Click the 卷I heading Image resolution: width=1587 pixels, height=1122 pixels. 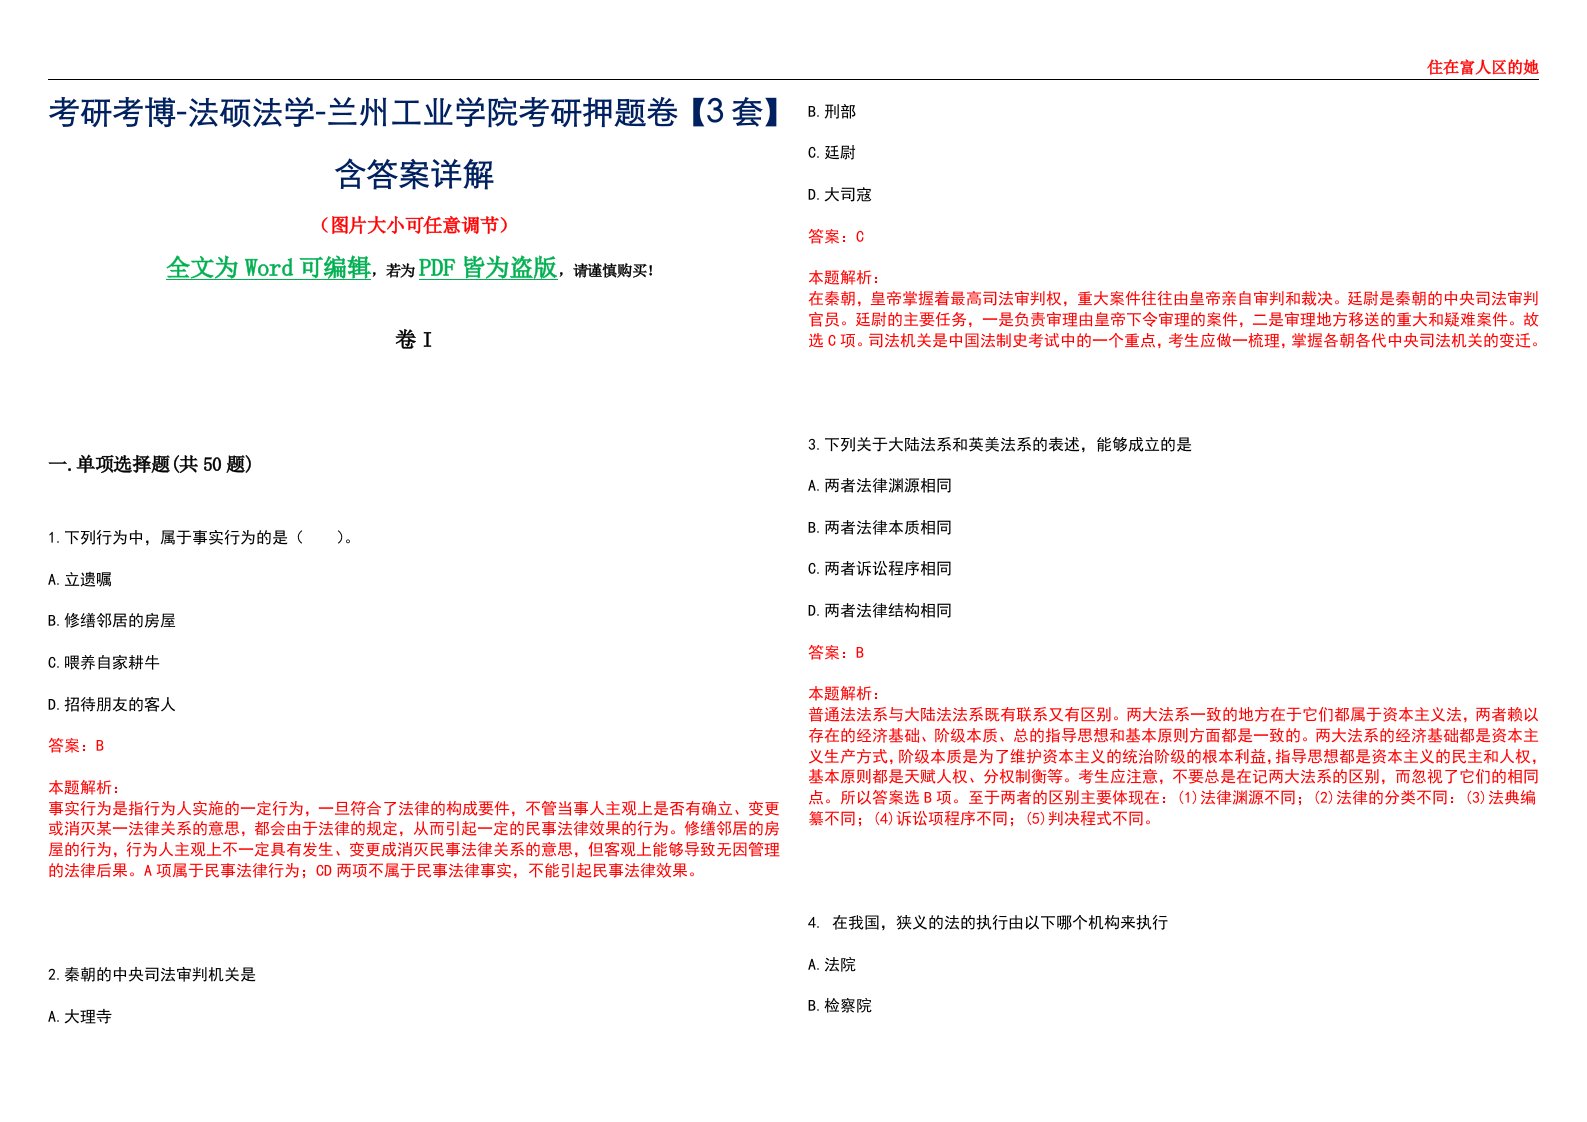413,340
